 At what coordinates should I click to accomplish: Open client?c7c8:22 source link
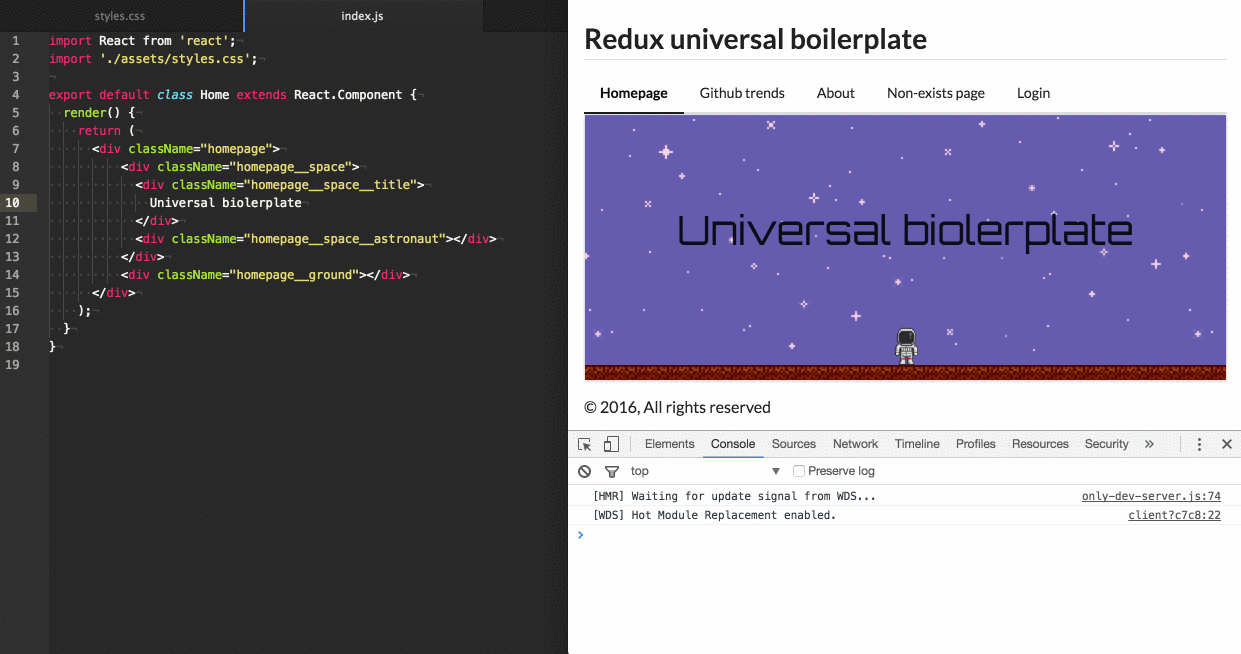click(x=1175, y=516)
